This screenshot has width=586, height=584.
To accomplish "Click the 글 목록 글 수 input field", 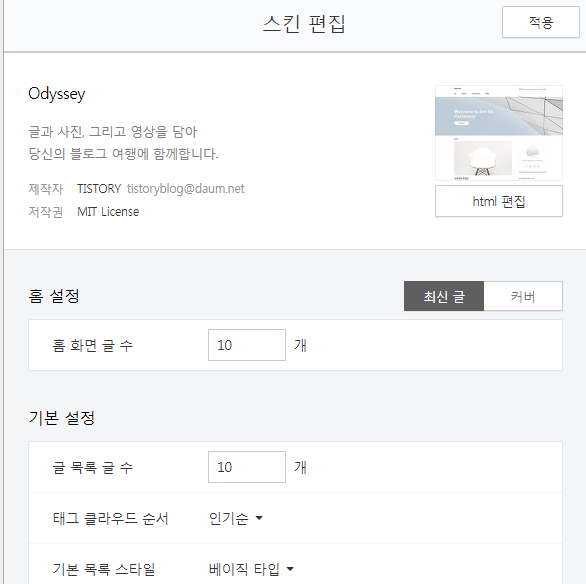I will click(x=247, y=467).
